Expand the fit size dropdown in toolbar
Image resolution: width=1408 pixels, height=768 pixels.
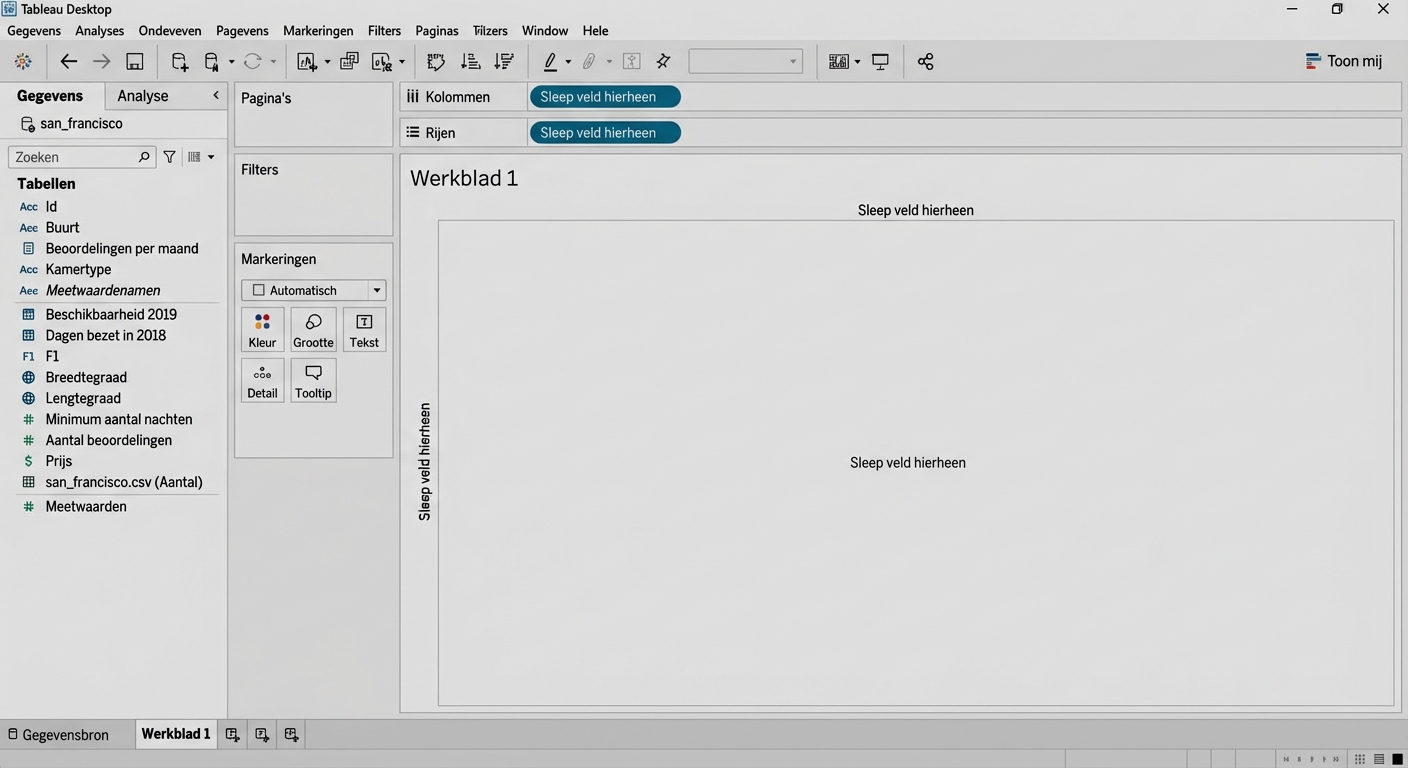click(x=746, y=62)
